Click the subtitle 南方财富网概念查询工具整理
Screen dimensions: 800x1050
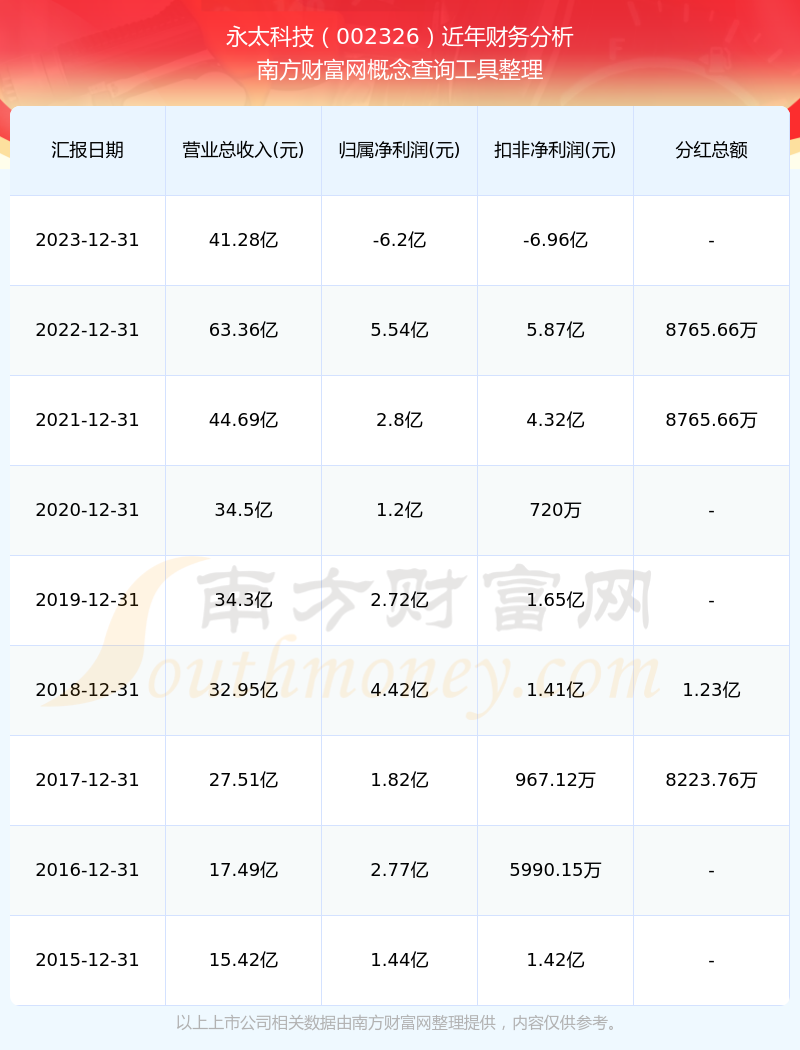coord(400,70)
